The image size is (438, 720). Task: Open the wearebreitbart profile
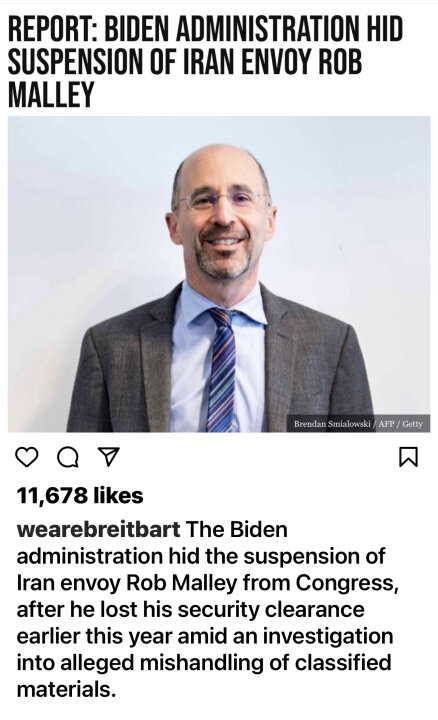pyautogui.click(x=98, y=529)
